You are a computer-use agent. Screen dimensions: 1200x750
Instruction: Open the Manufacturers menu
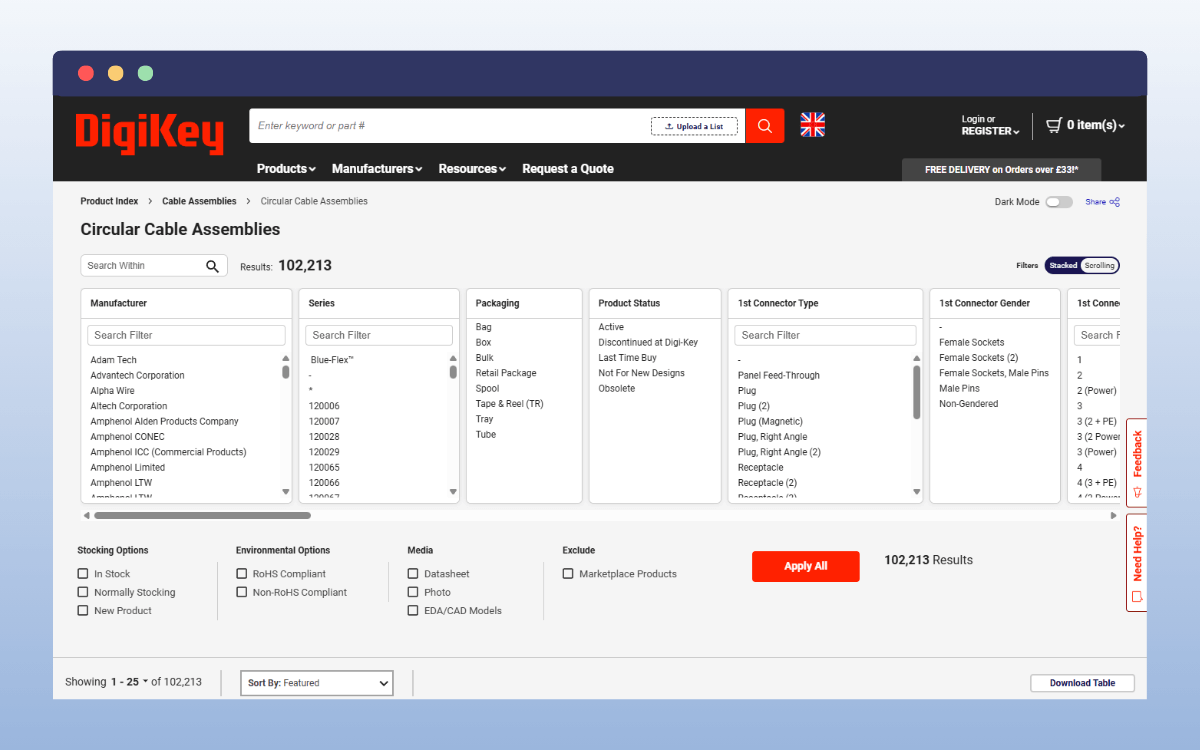tap(376, 169)
